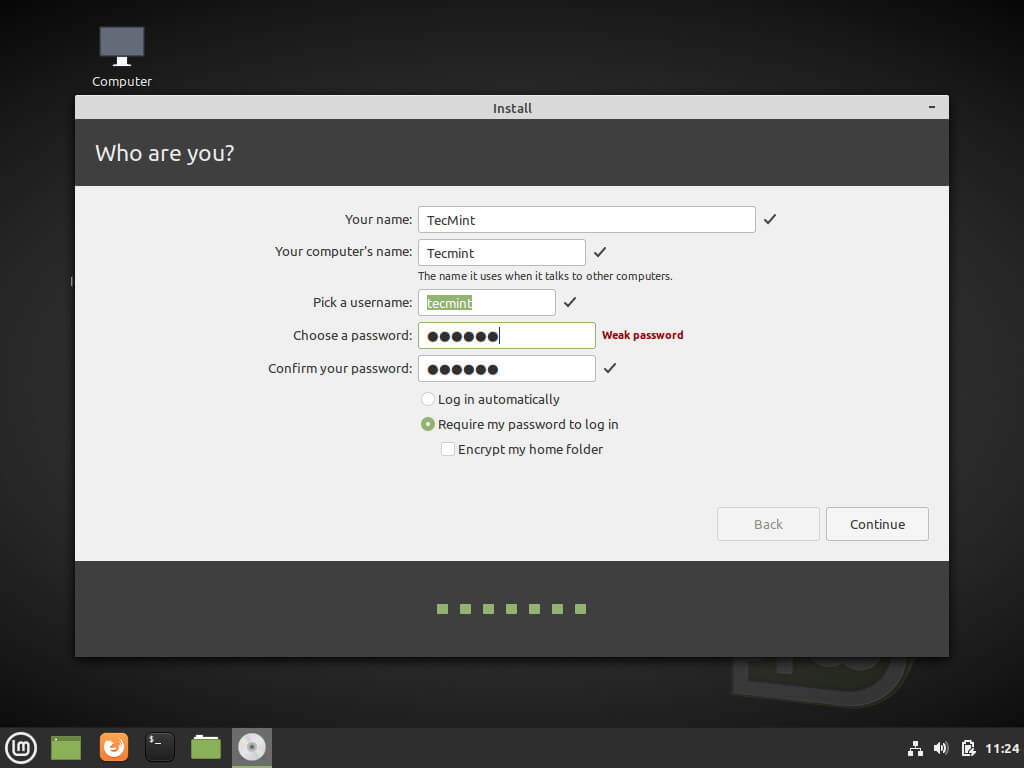The image size is (1024, 768).
Task: Click the Install window title bar
Action: pyautogui.click(x=512, y=108)
